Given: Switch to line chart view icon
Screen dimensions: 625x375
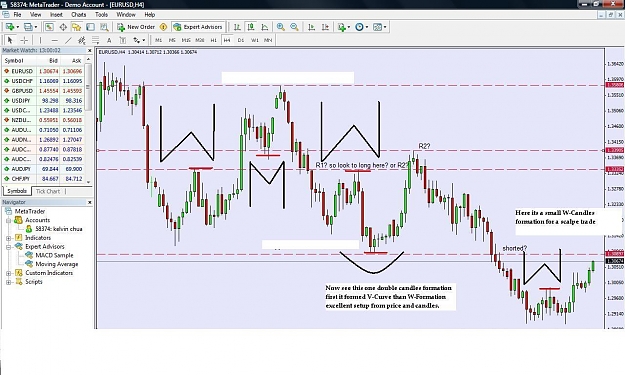Looking at the screenshot, I should pos(265,27).
